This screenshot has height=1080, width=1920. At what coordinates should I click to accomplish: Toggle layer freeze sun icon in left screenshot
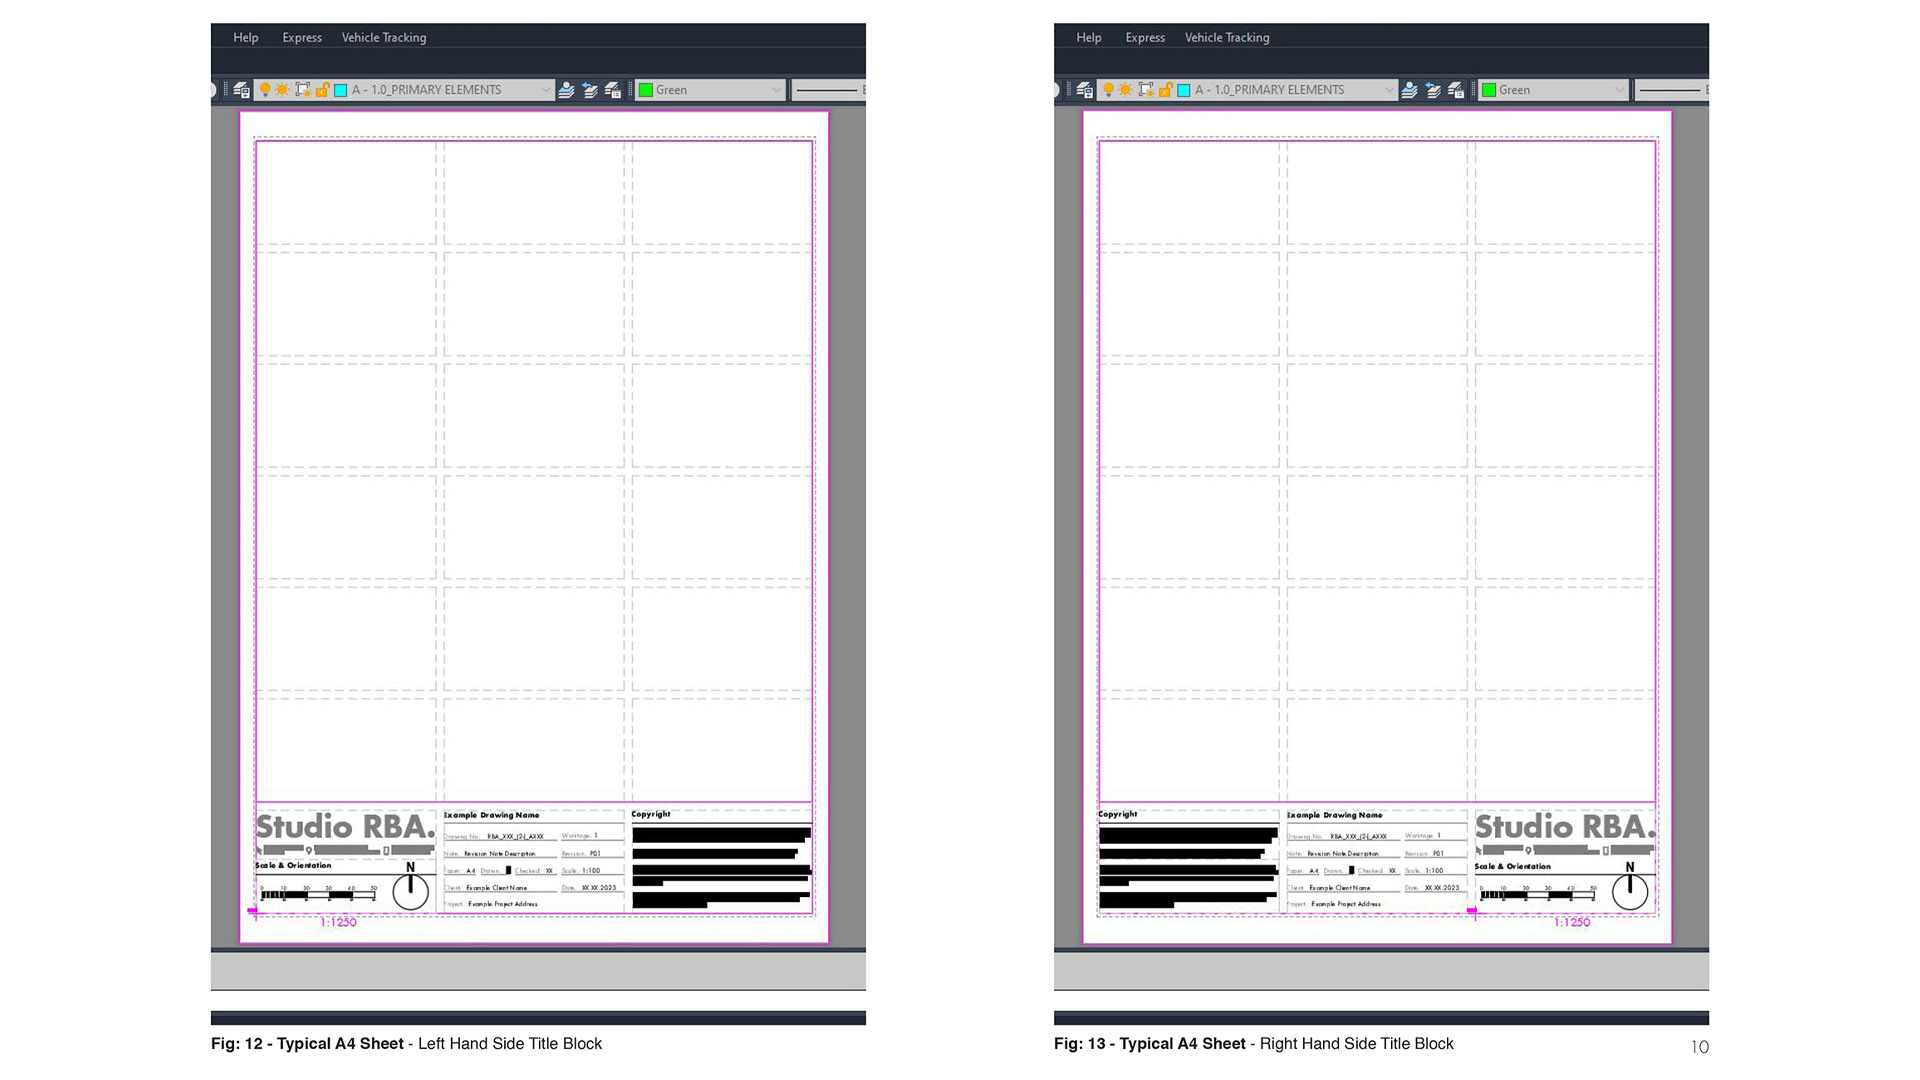(283, 90)
